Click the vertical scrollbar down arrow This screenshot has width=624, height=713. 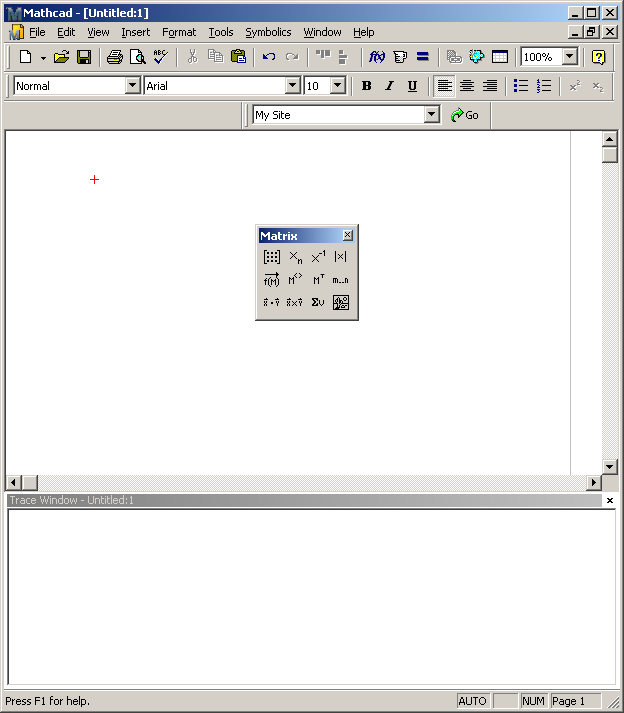[609, 466]
